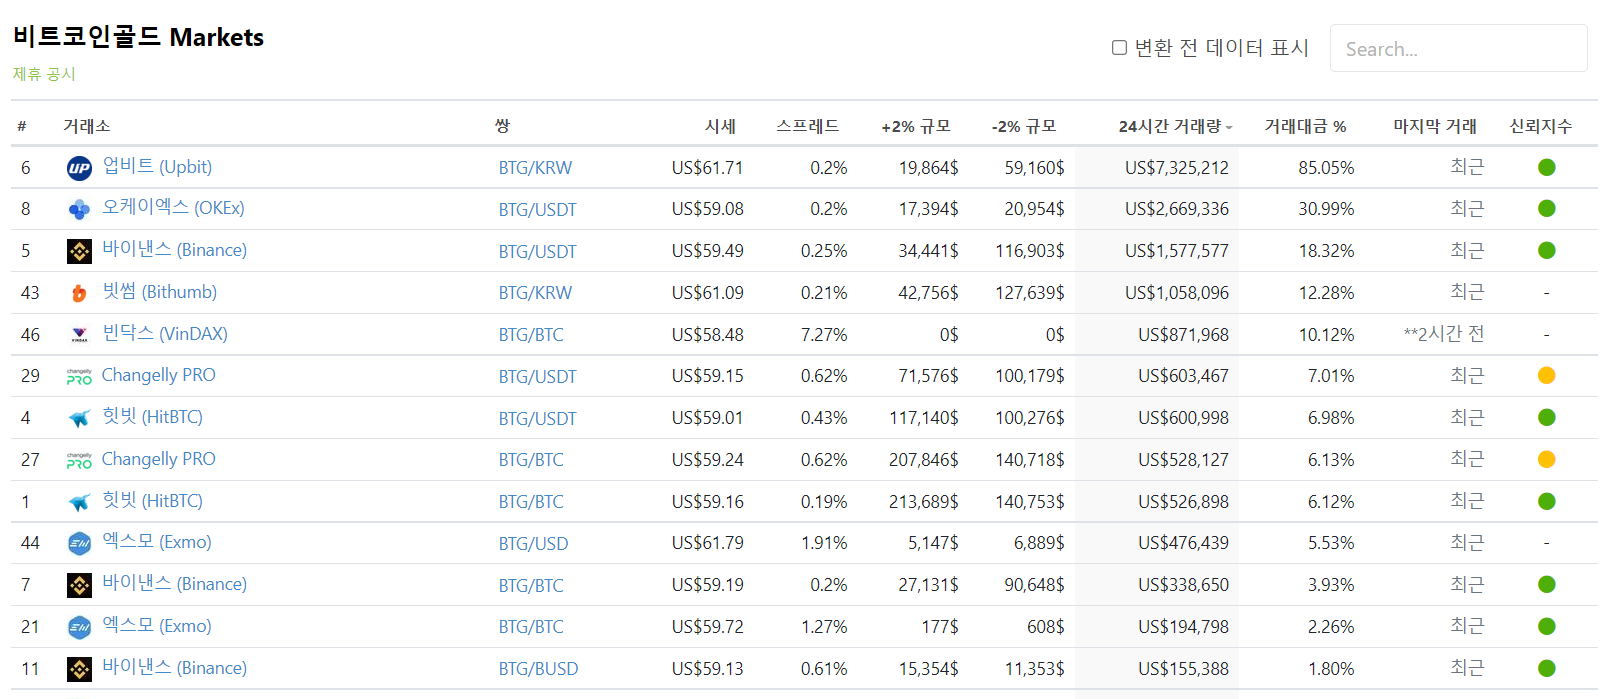1616x699 pixels.
Task: Sort table by 시세 column header
Action: click(720, 126)
